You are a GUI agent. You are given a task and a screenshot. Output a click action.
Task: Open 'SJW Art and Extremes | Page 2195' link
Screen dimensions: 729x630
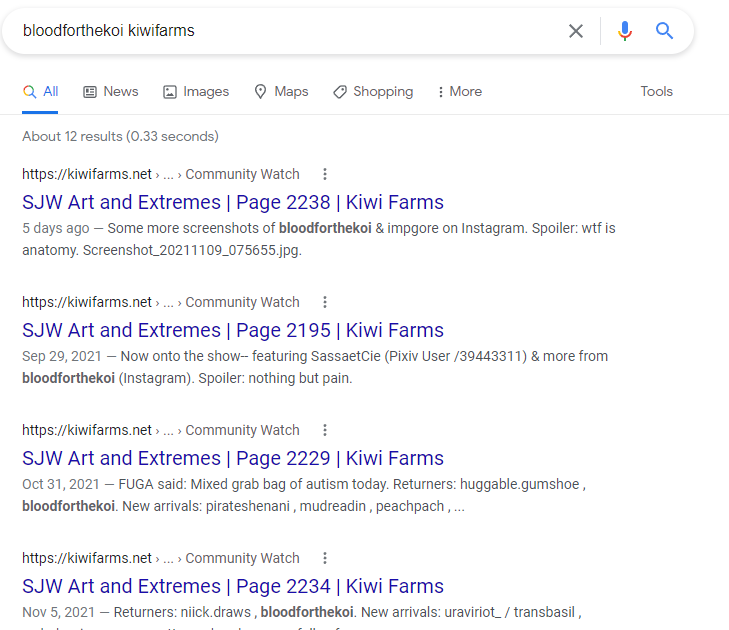pyautogui.click(x=233, y=330)
